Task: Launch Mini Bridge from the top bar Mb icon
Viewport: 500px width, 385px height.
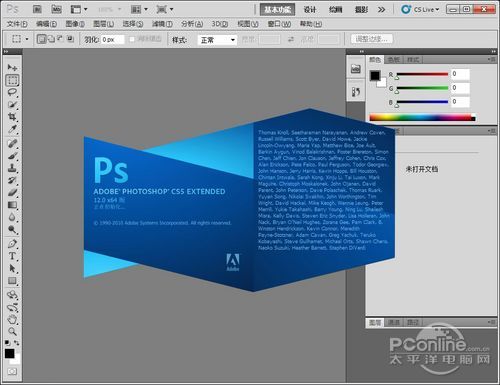Action: [56, 9]
